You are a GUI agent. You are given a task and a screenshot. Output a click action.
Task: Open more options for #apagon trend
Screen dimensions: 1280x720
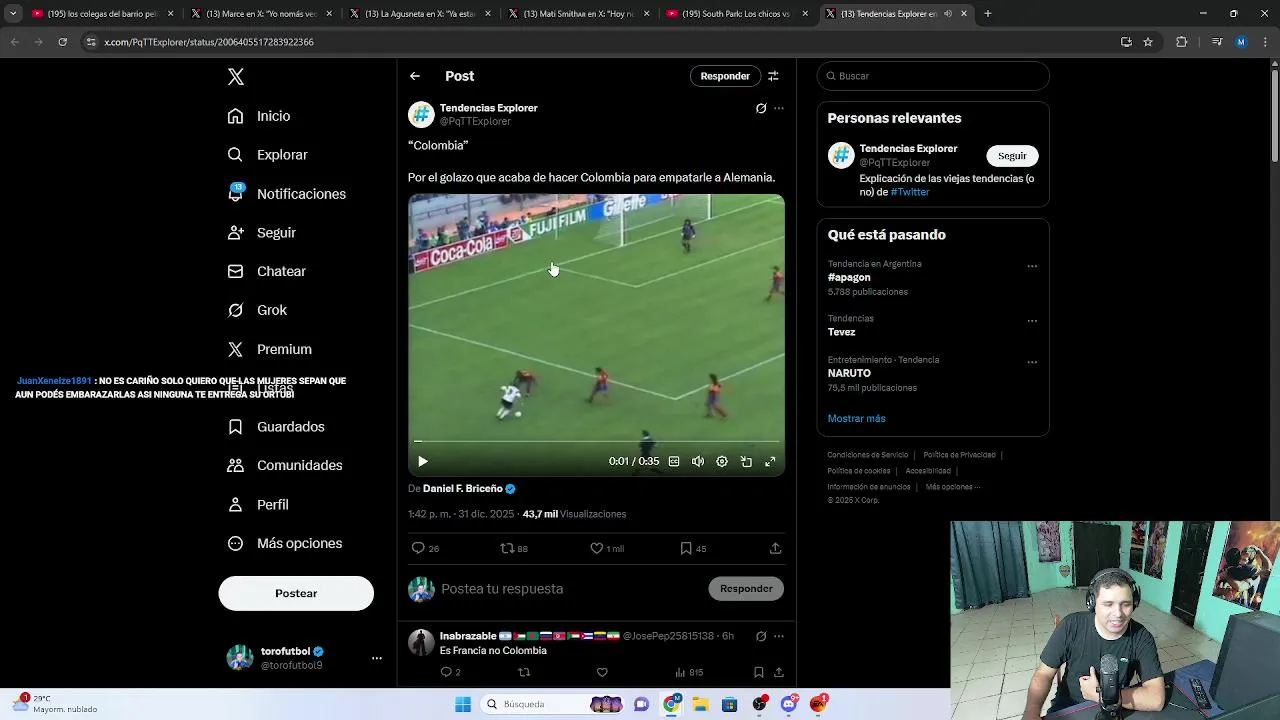1032,267
